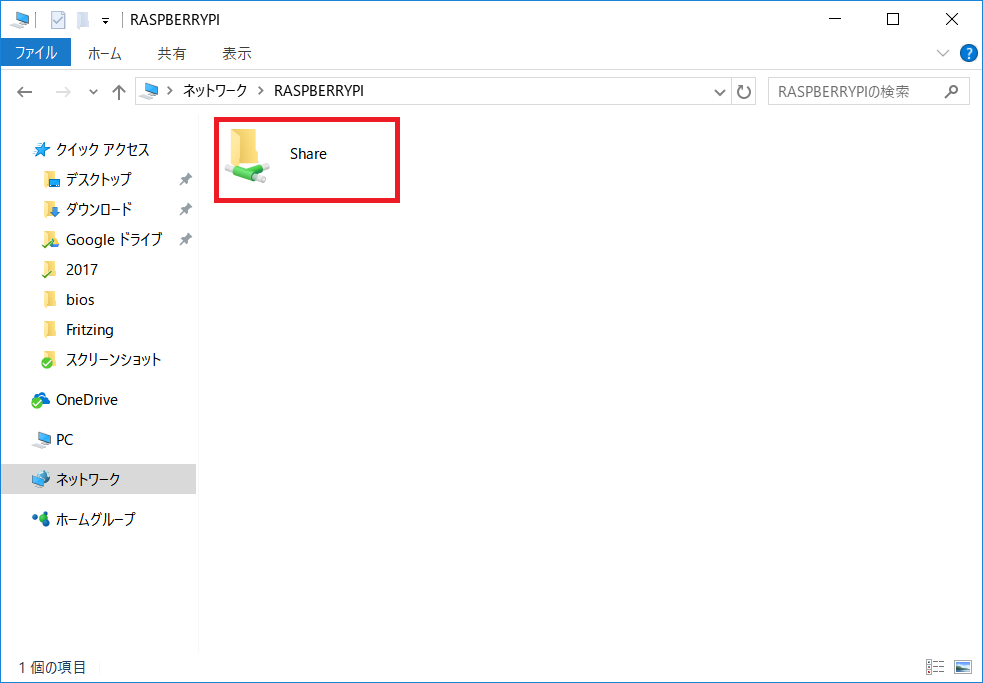Switch to details view in status bar
Viewport: 983px width, 683px height.
click(935, 667)
